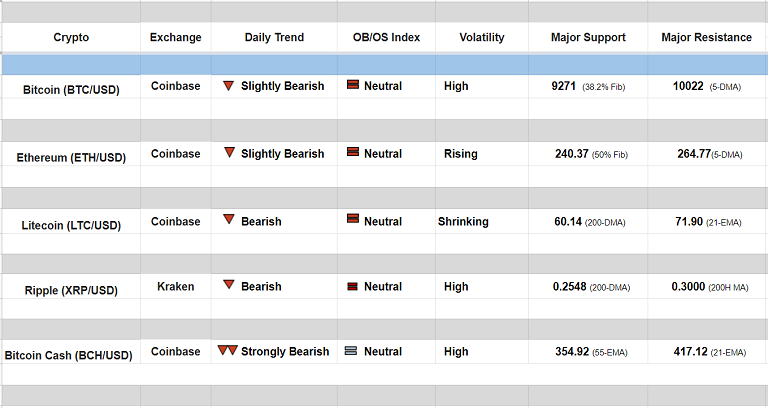Click the Bitcoin (BTC/USD) row label
The width and height of the screenshot is (768, 408).
coord(71,90)
